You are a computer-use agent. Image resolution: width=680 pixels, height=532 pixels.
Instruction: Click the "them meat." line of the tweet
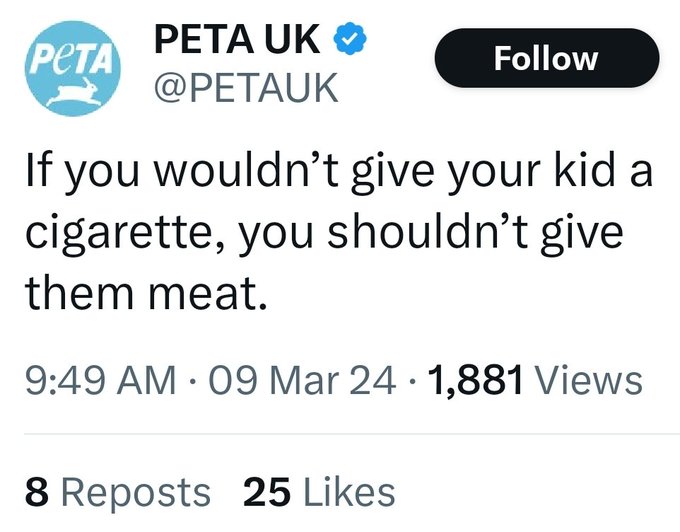pos(145,292)
